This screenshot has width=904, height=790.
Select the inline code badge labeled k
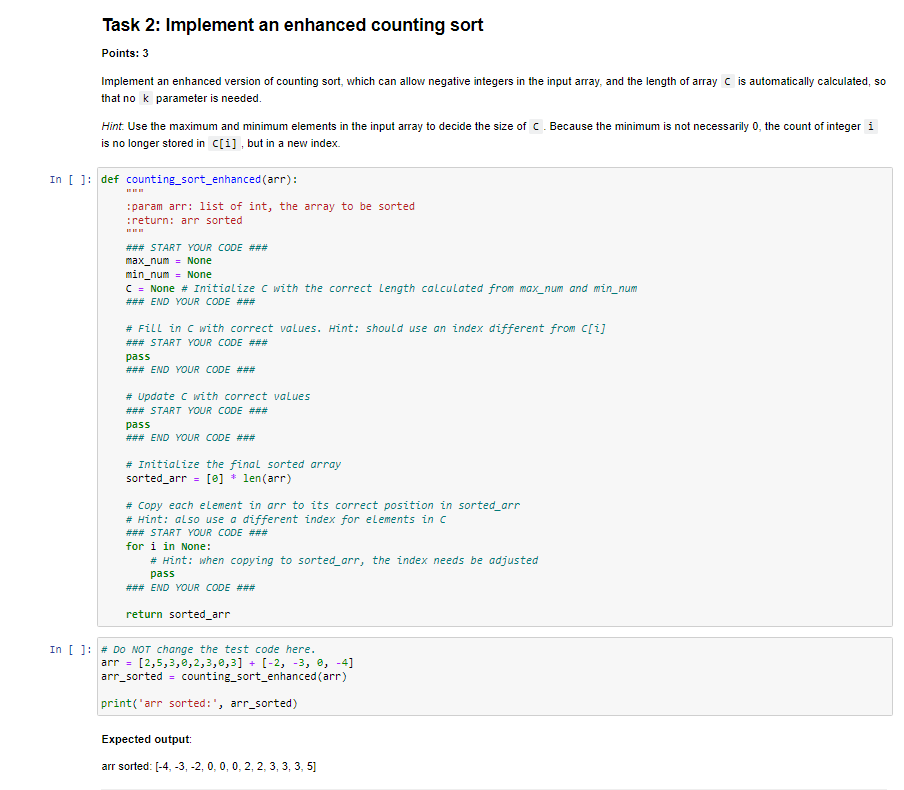145,98
